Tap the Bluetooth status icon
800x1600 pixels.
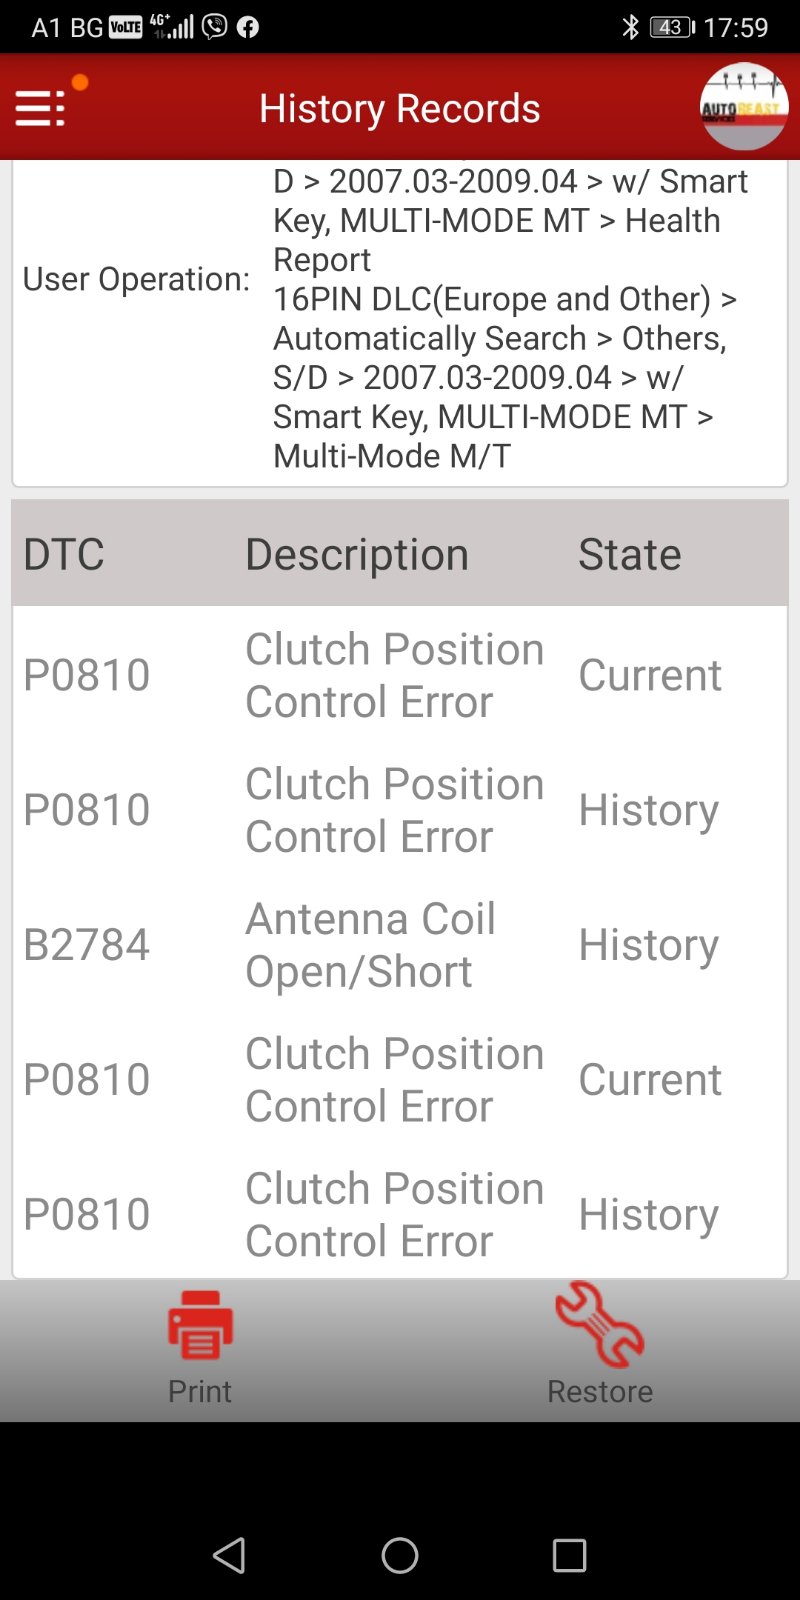[x=630, y=27]
